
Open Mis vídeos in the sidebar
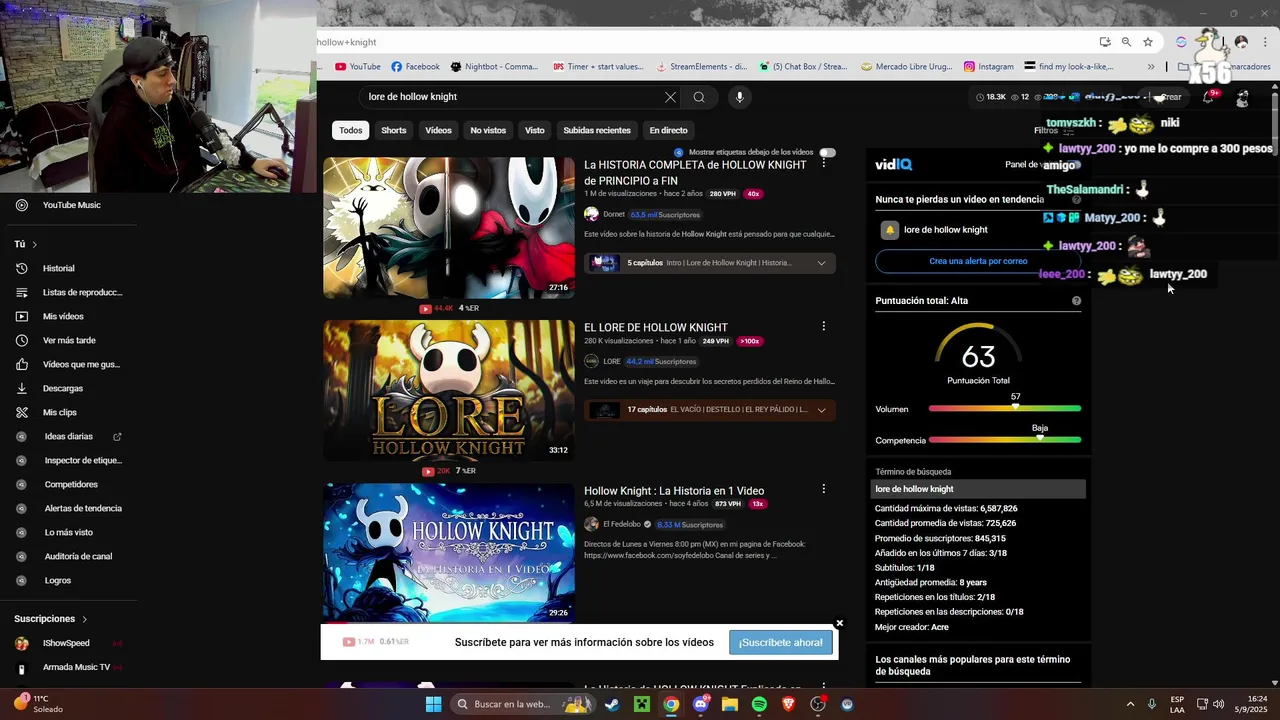[62, 316]
